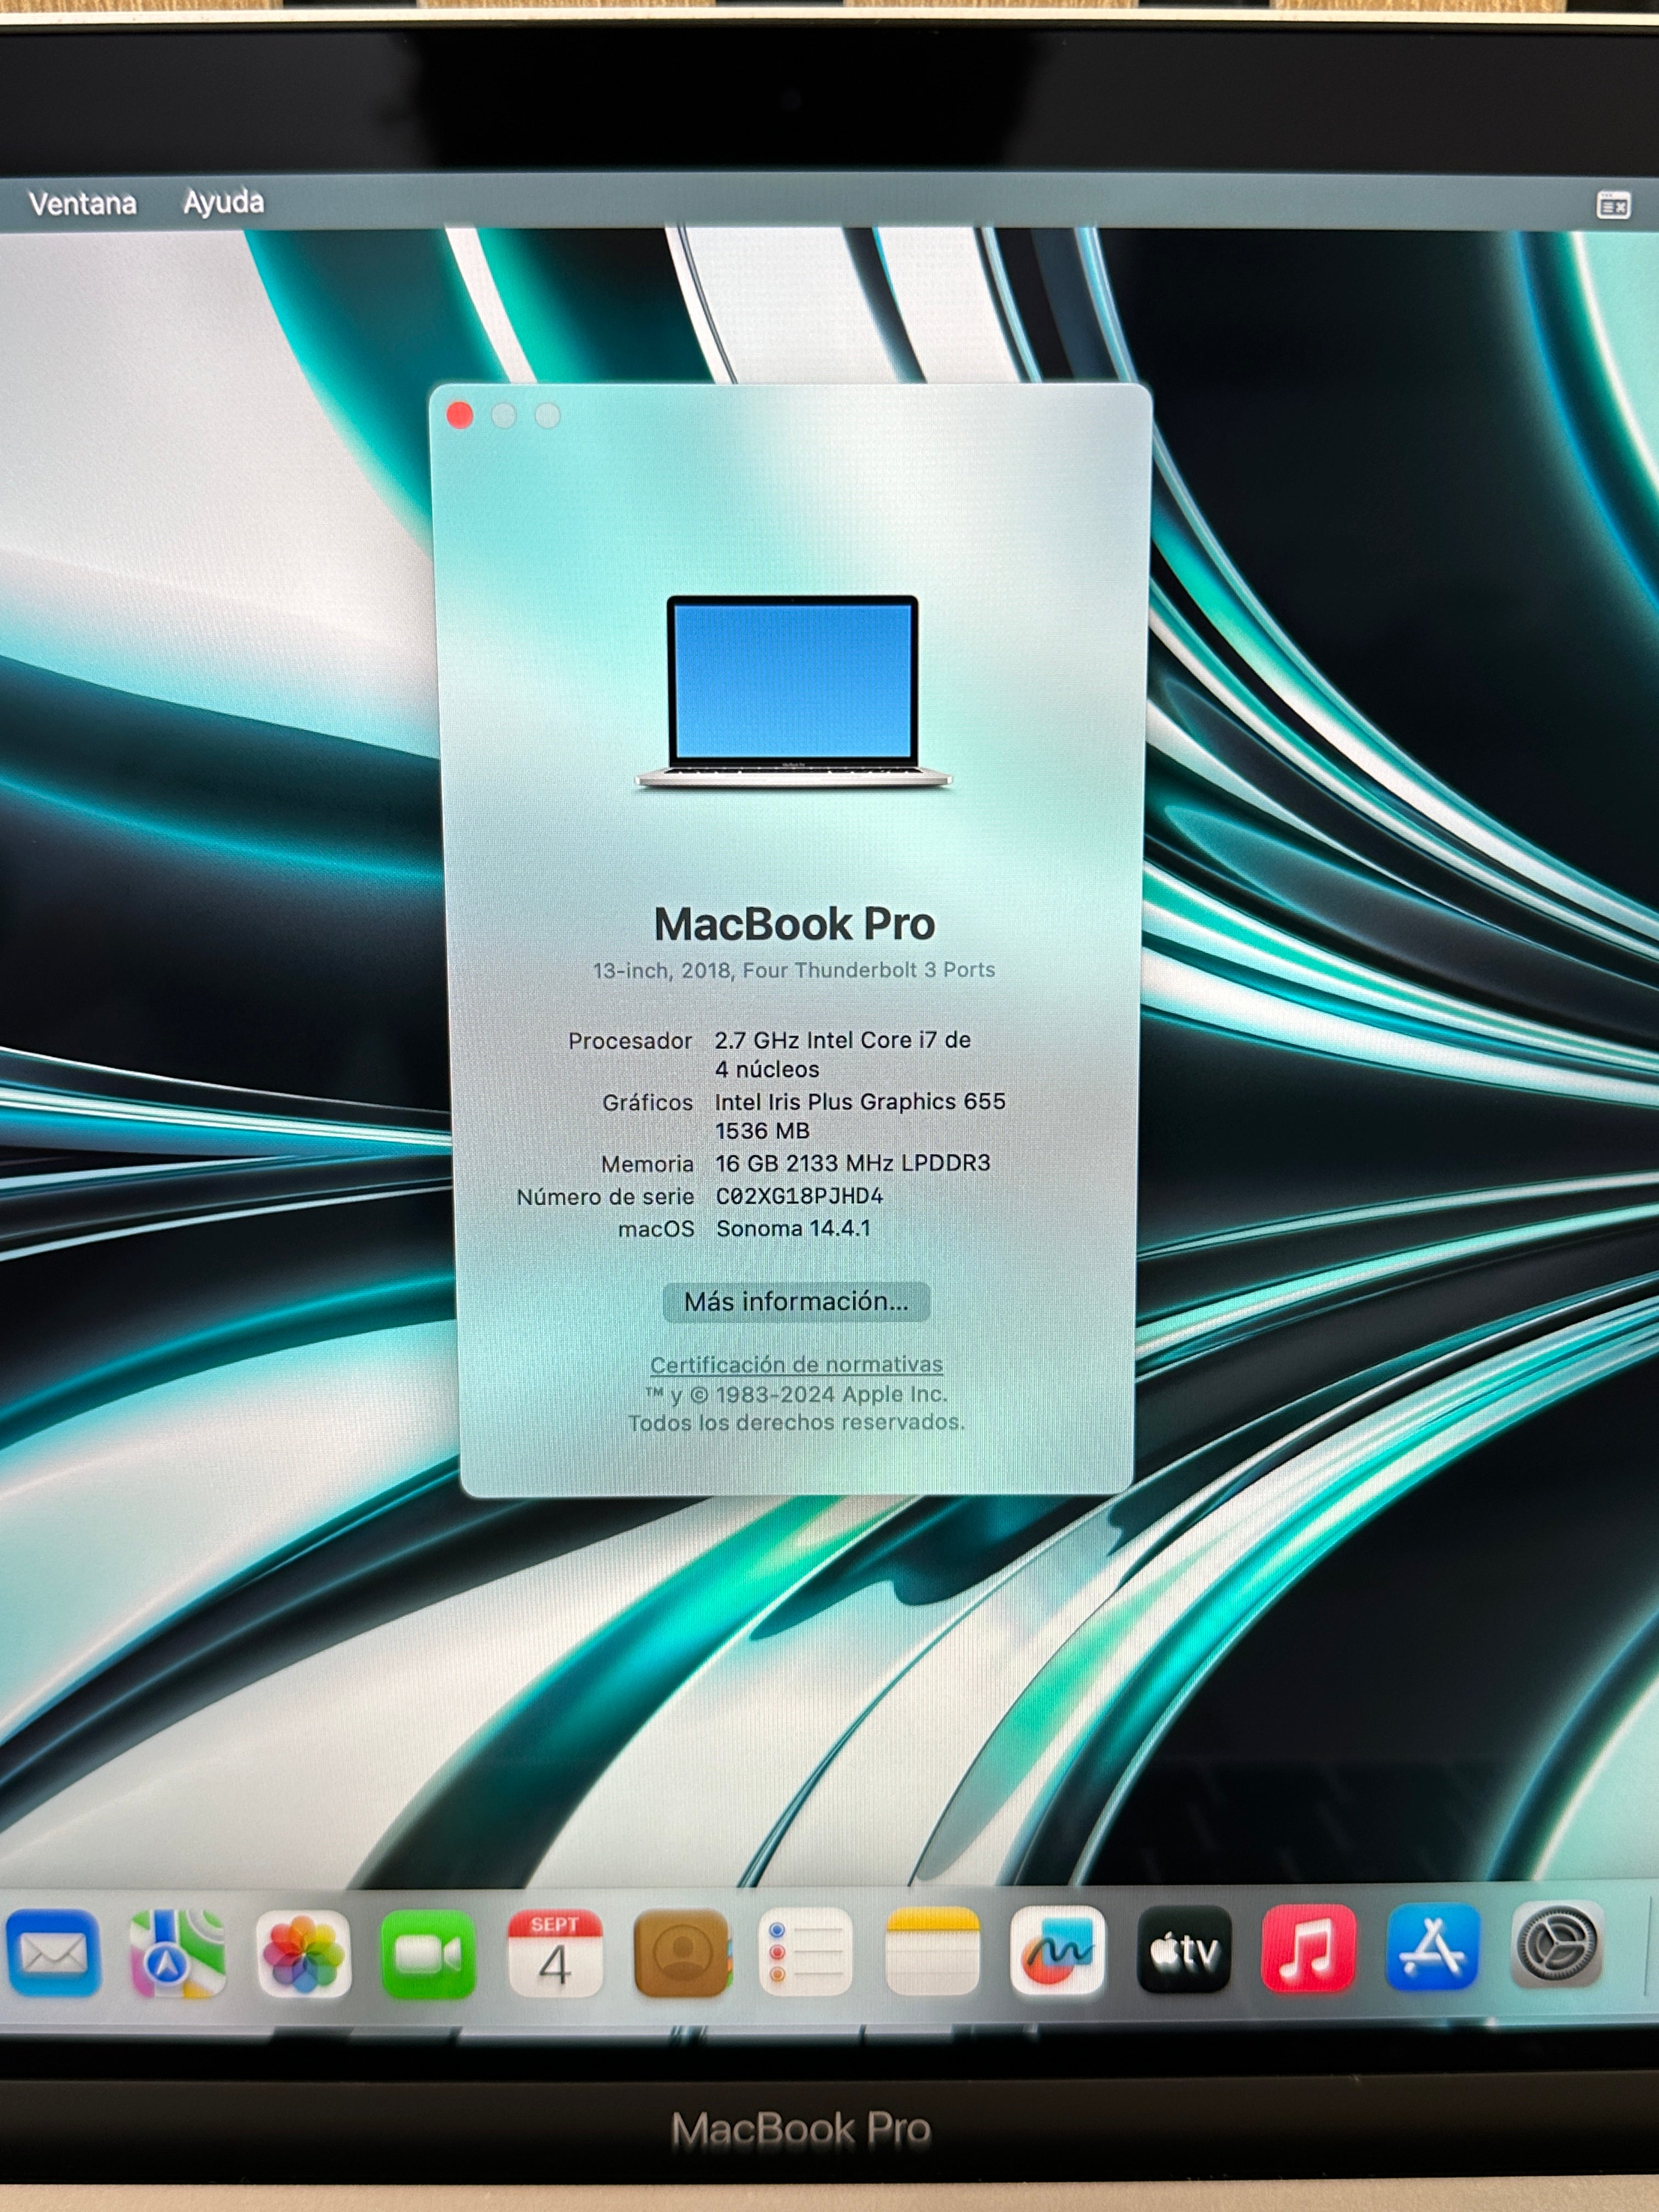This screenshot has width=1659, height=2212.
Task: Open the Photos app icon
Action: 303,1953
